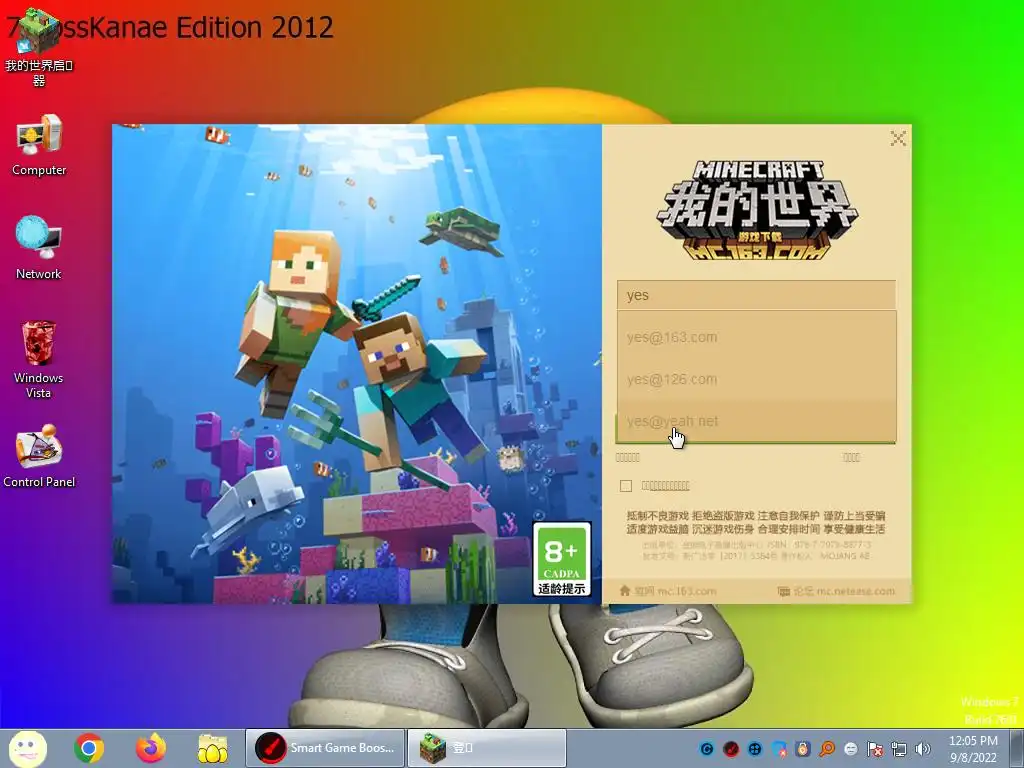This screenshot has height=768, width=1024.
Task: Open the volume speaker tray icon
Action: (923, 749)
